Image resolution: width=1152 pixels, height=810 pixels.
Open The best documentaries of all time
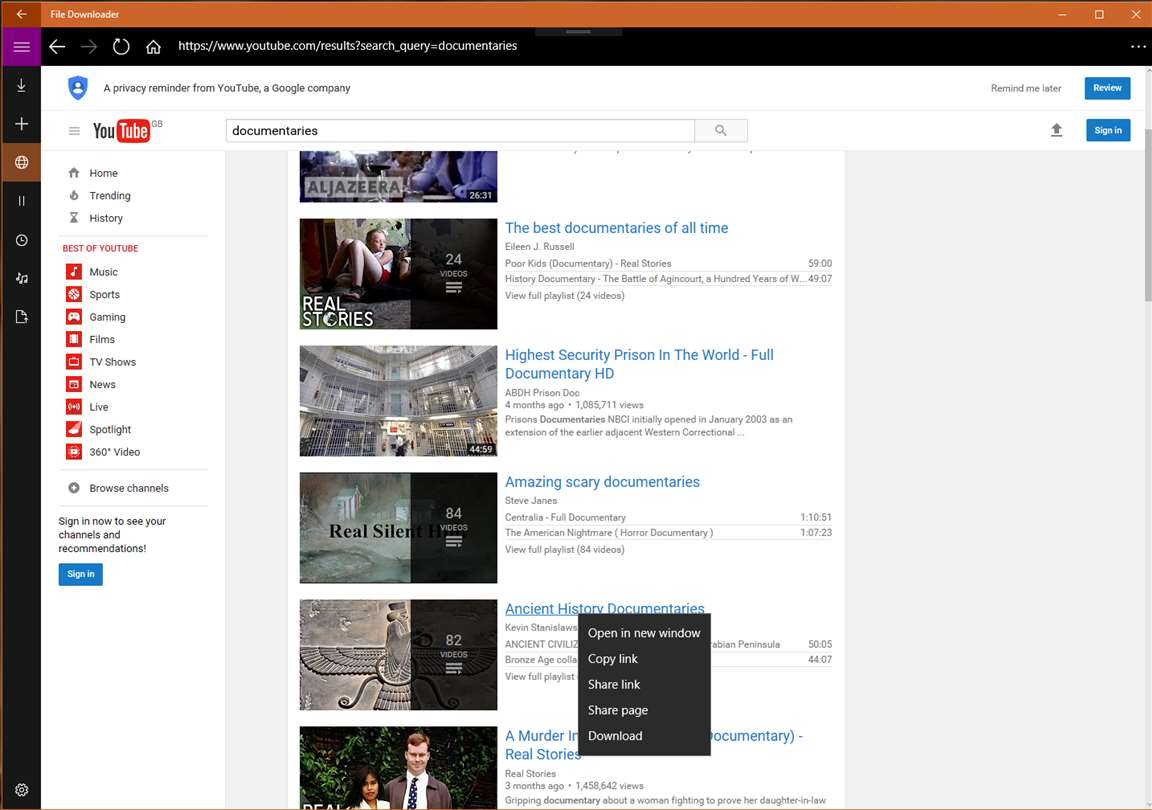tap(616, 228)
